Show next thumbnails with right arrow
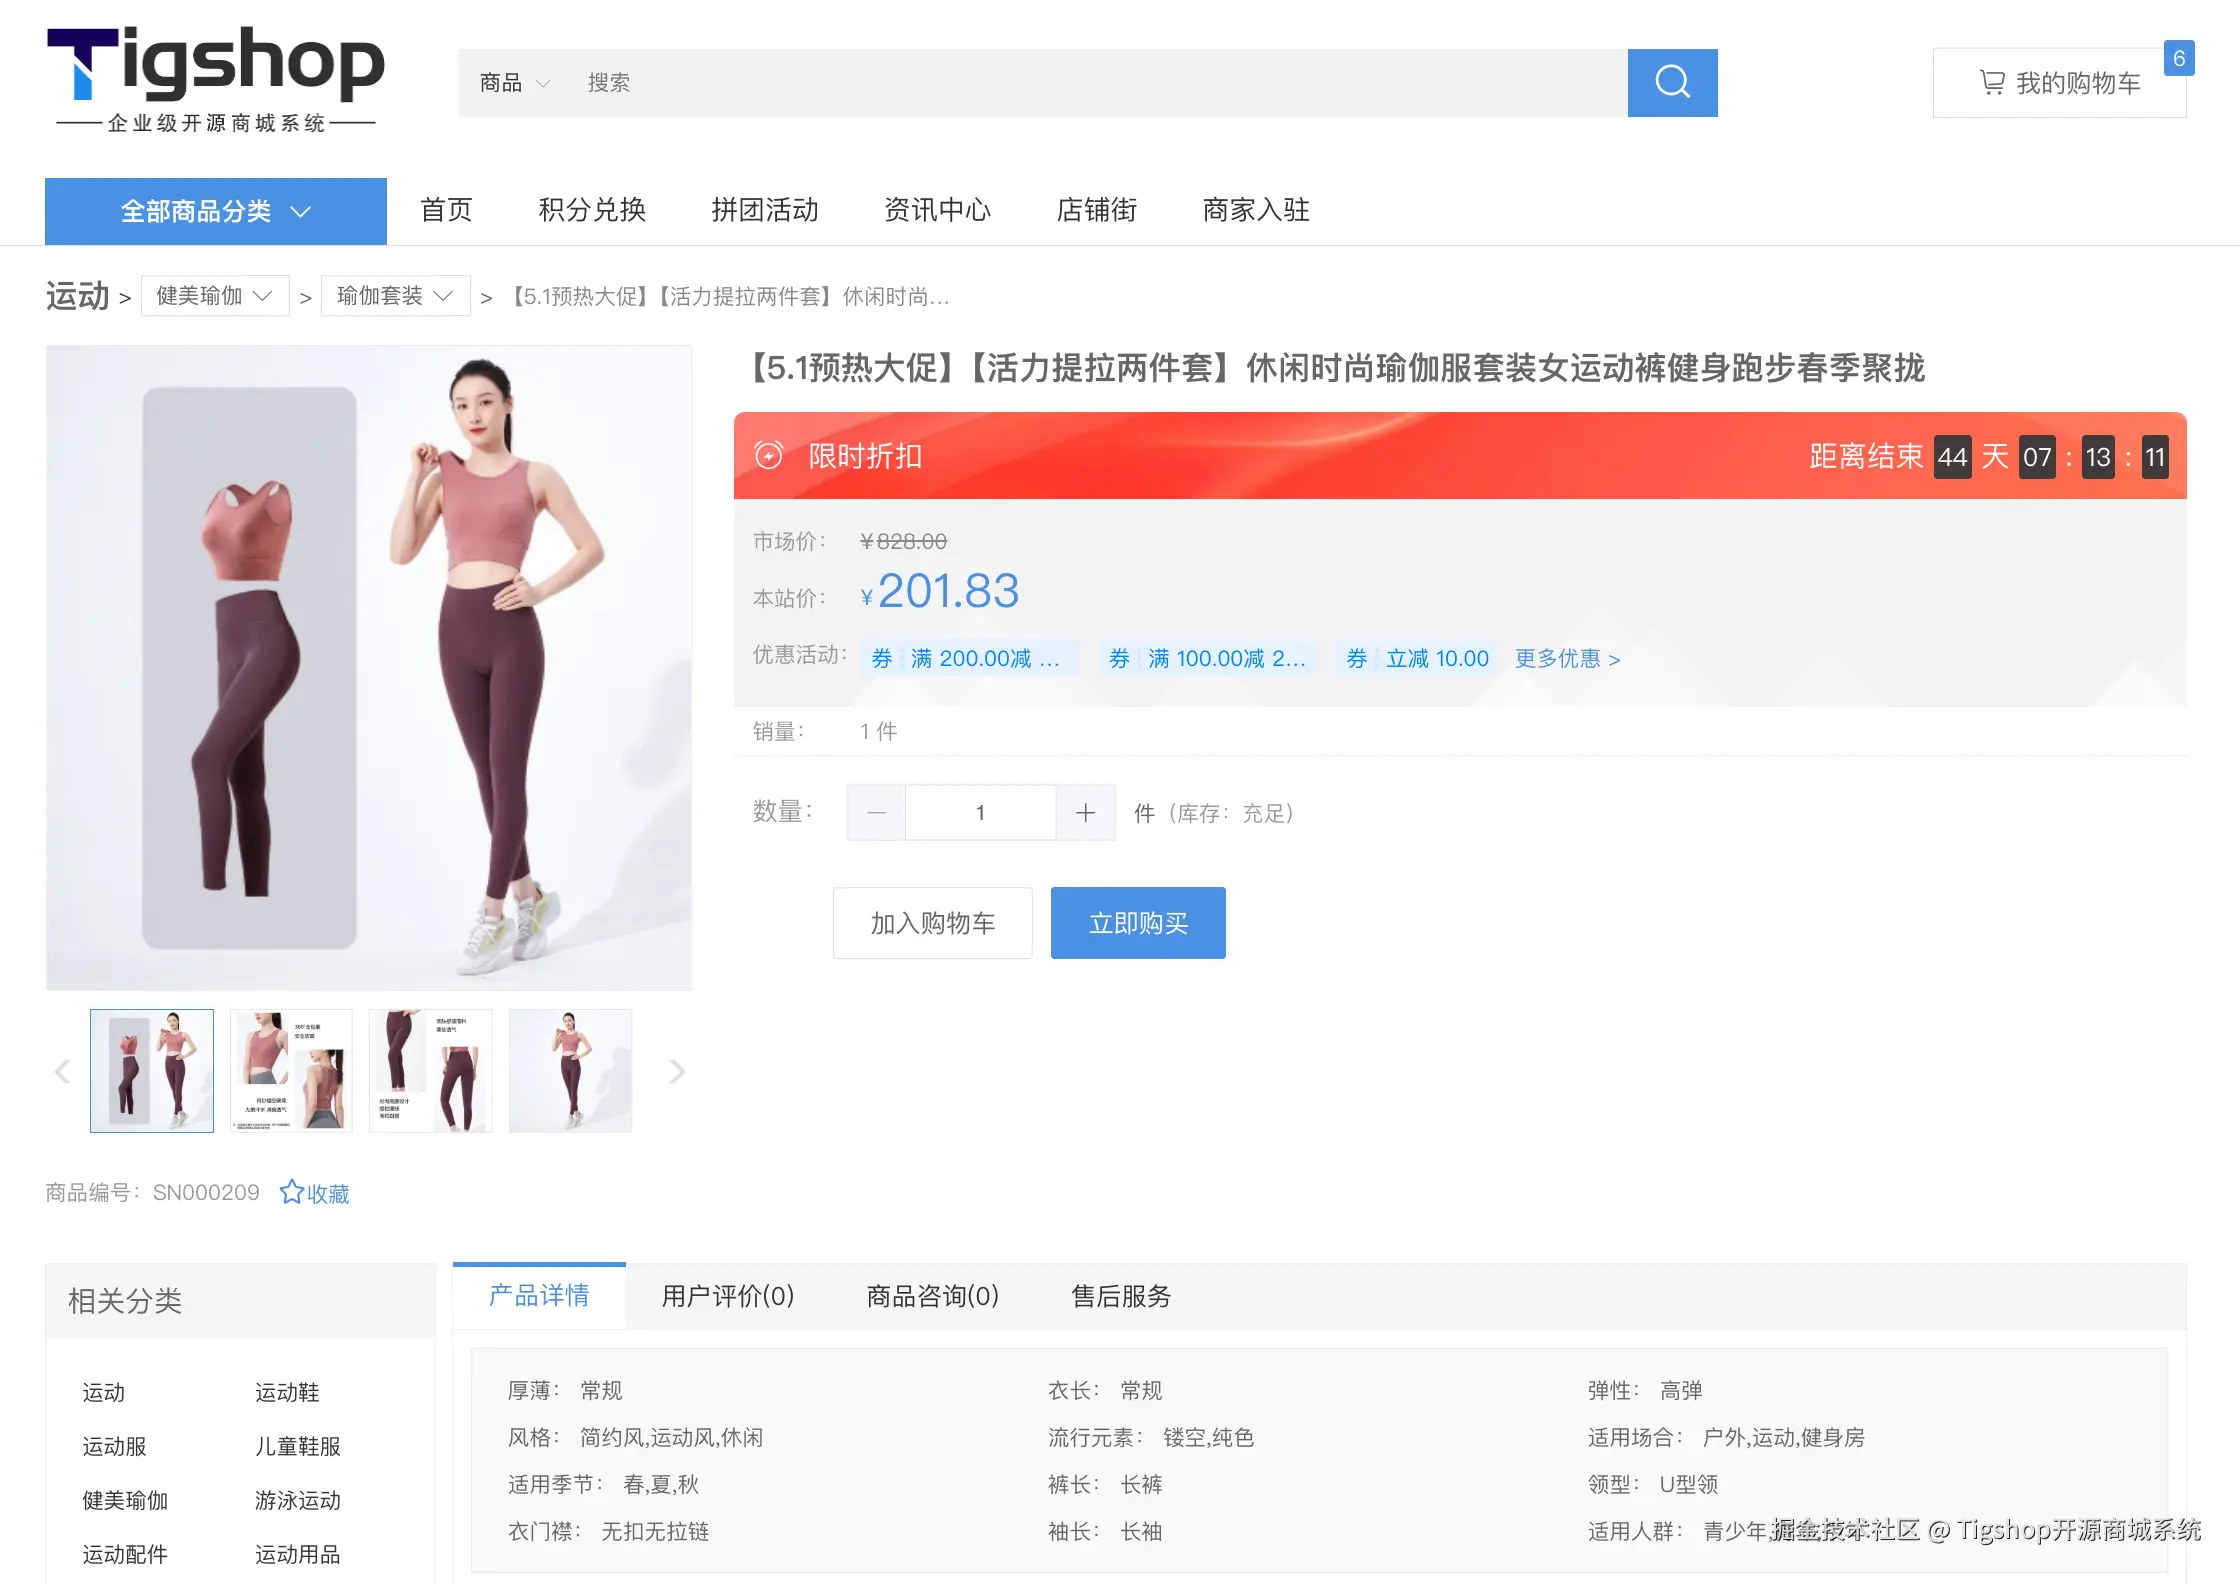Screen dimensions: 2240x1584 pos(677,1071)
